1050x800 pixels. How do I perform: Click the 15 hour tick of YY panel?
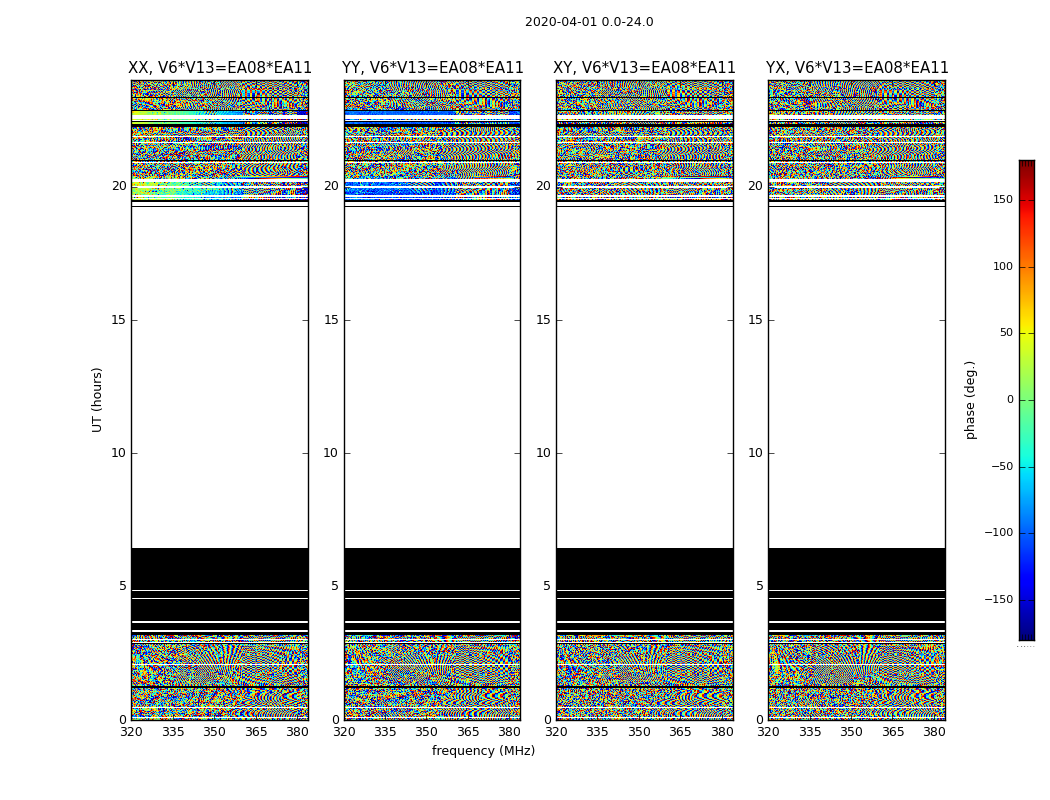click(x=331, y=320)
